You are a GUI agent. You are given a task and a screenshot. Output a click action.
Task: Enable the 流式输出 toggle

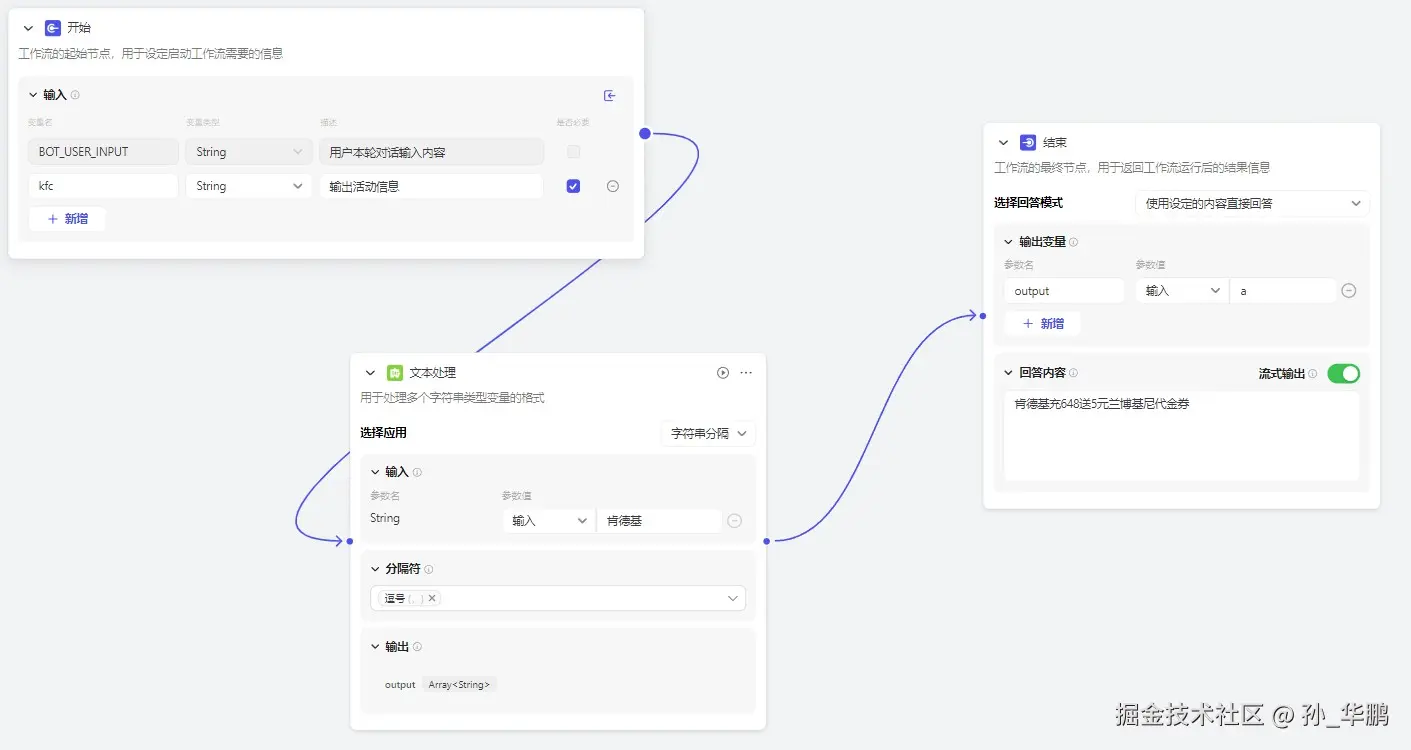(1344, 373)
